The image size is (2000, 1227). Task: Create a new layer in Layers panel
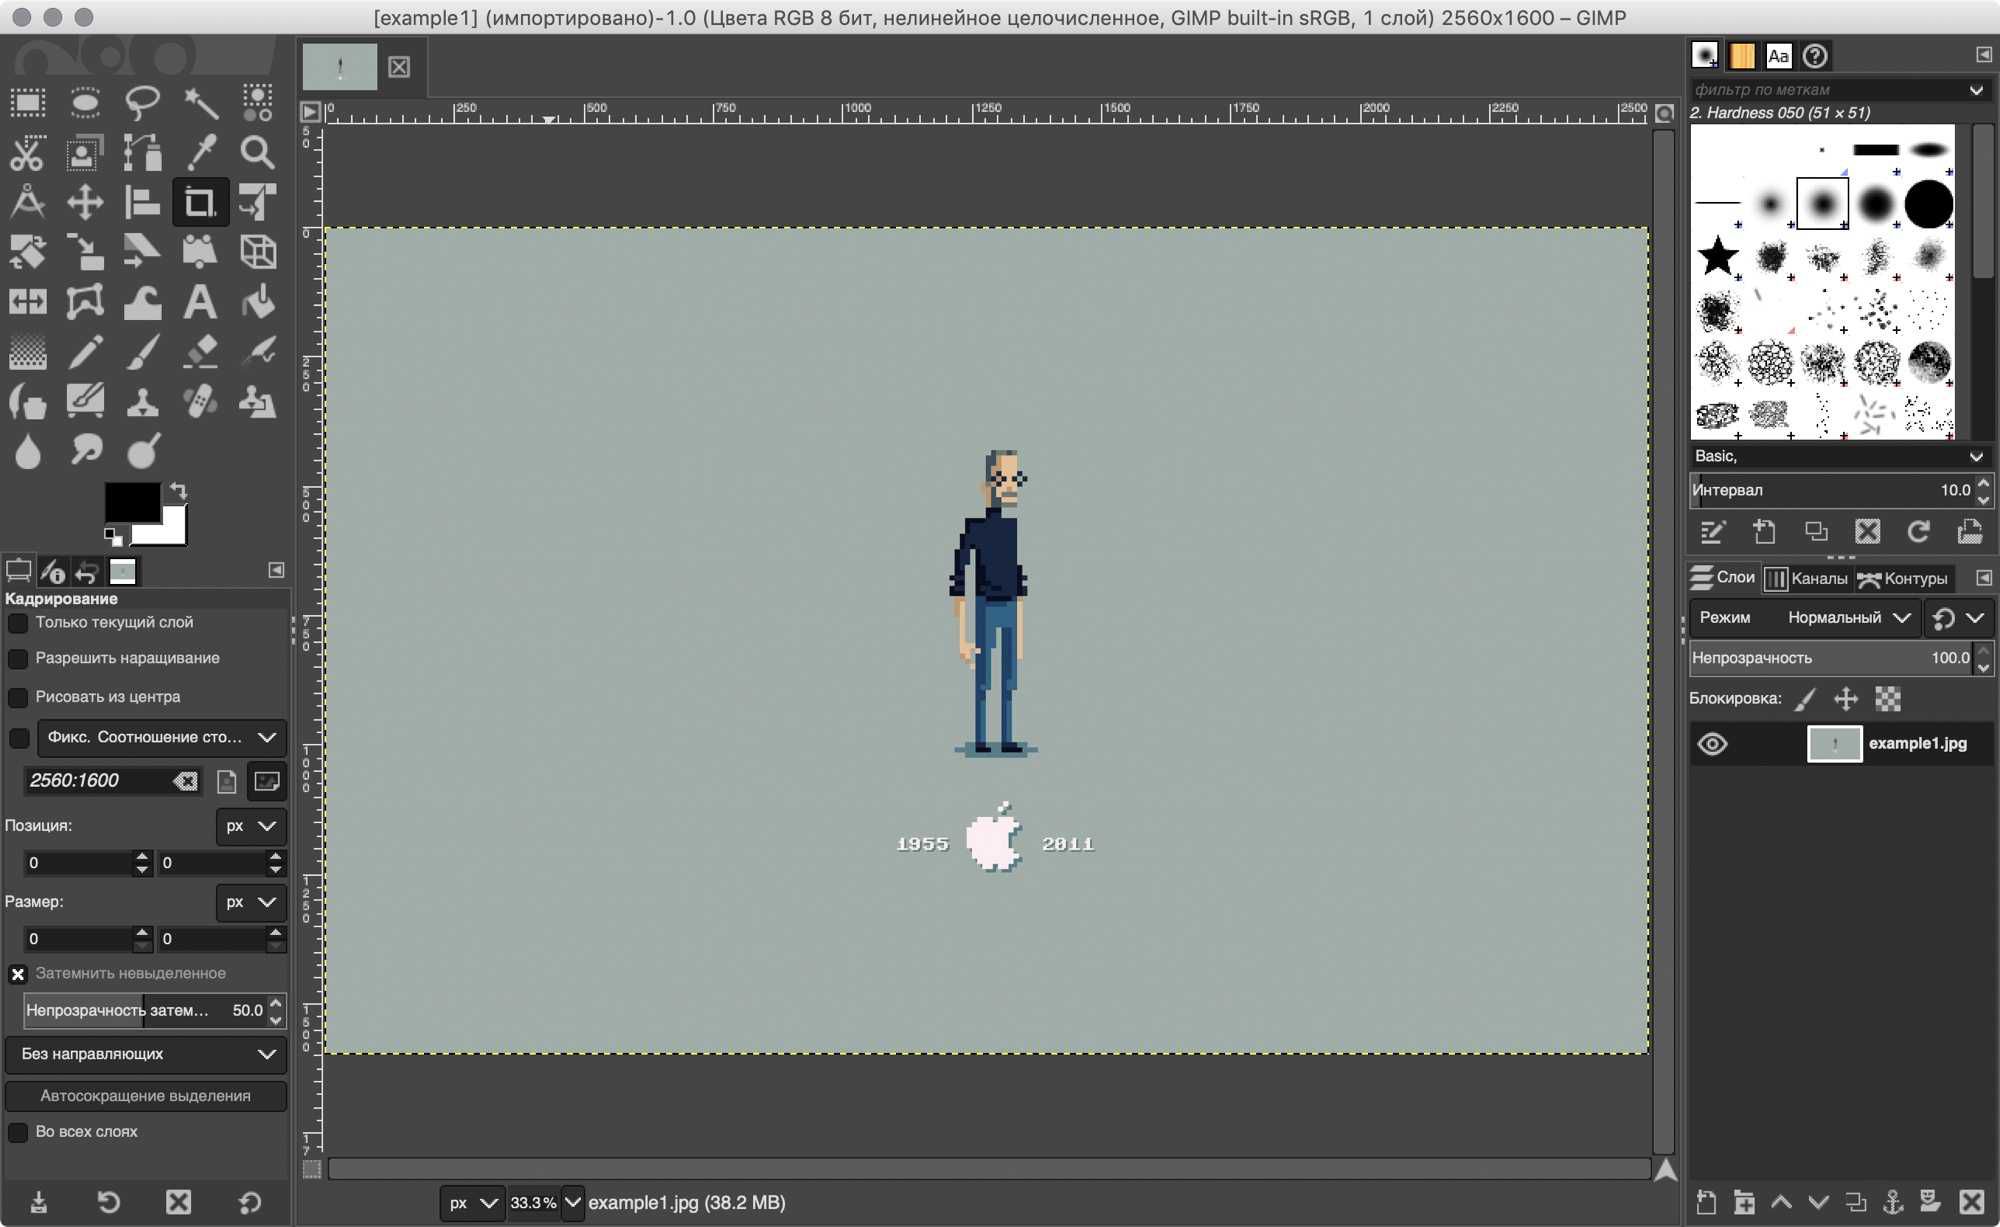[1706, 1202]
